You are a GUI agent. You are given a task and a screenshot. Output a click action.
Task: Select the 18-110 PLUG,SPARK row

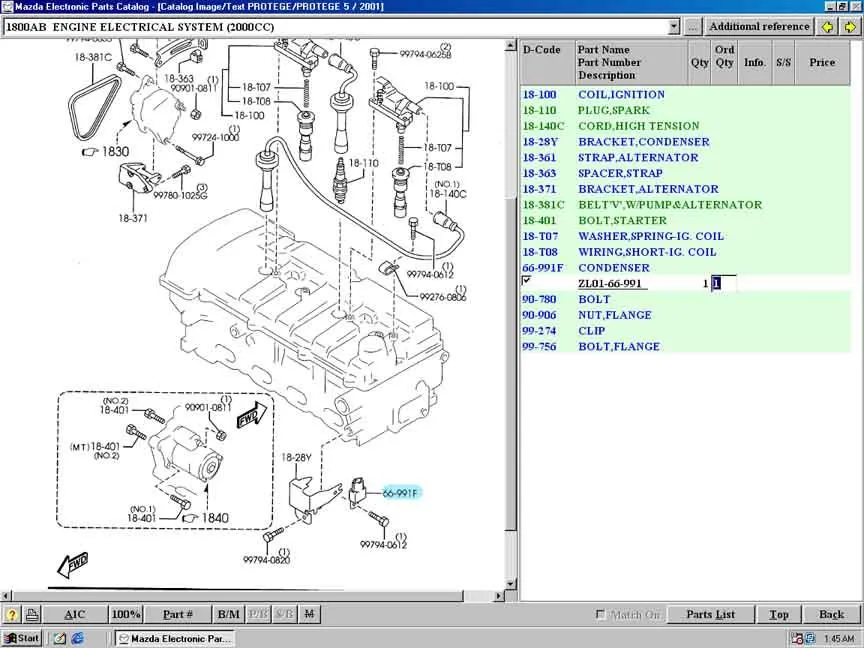click(x=685, y=110)
